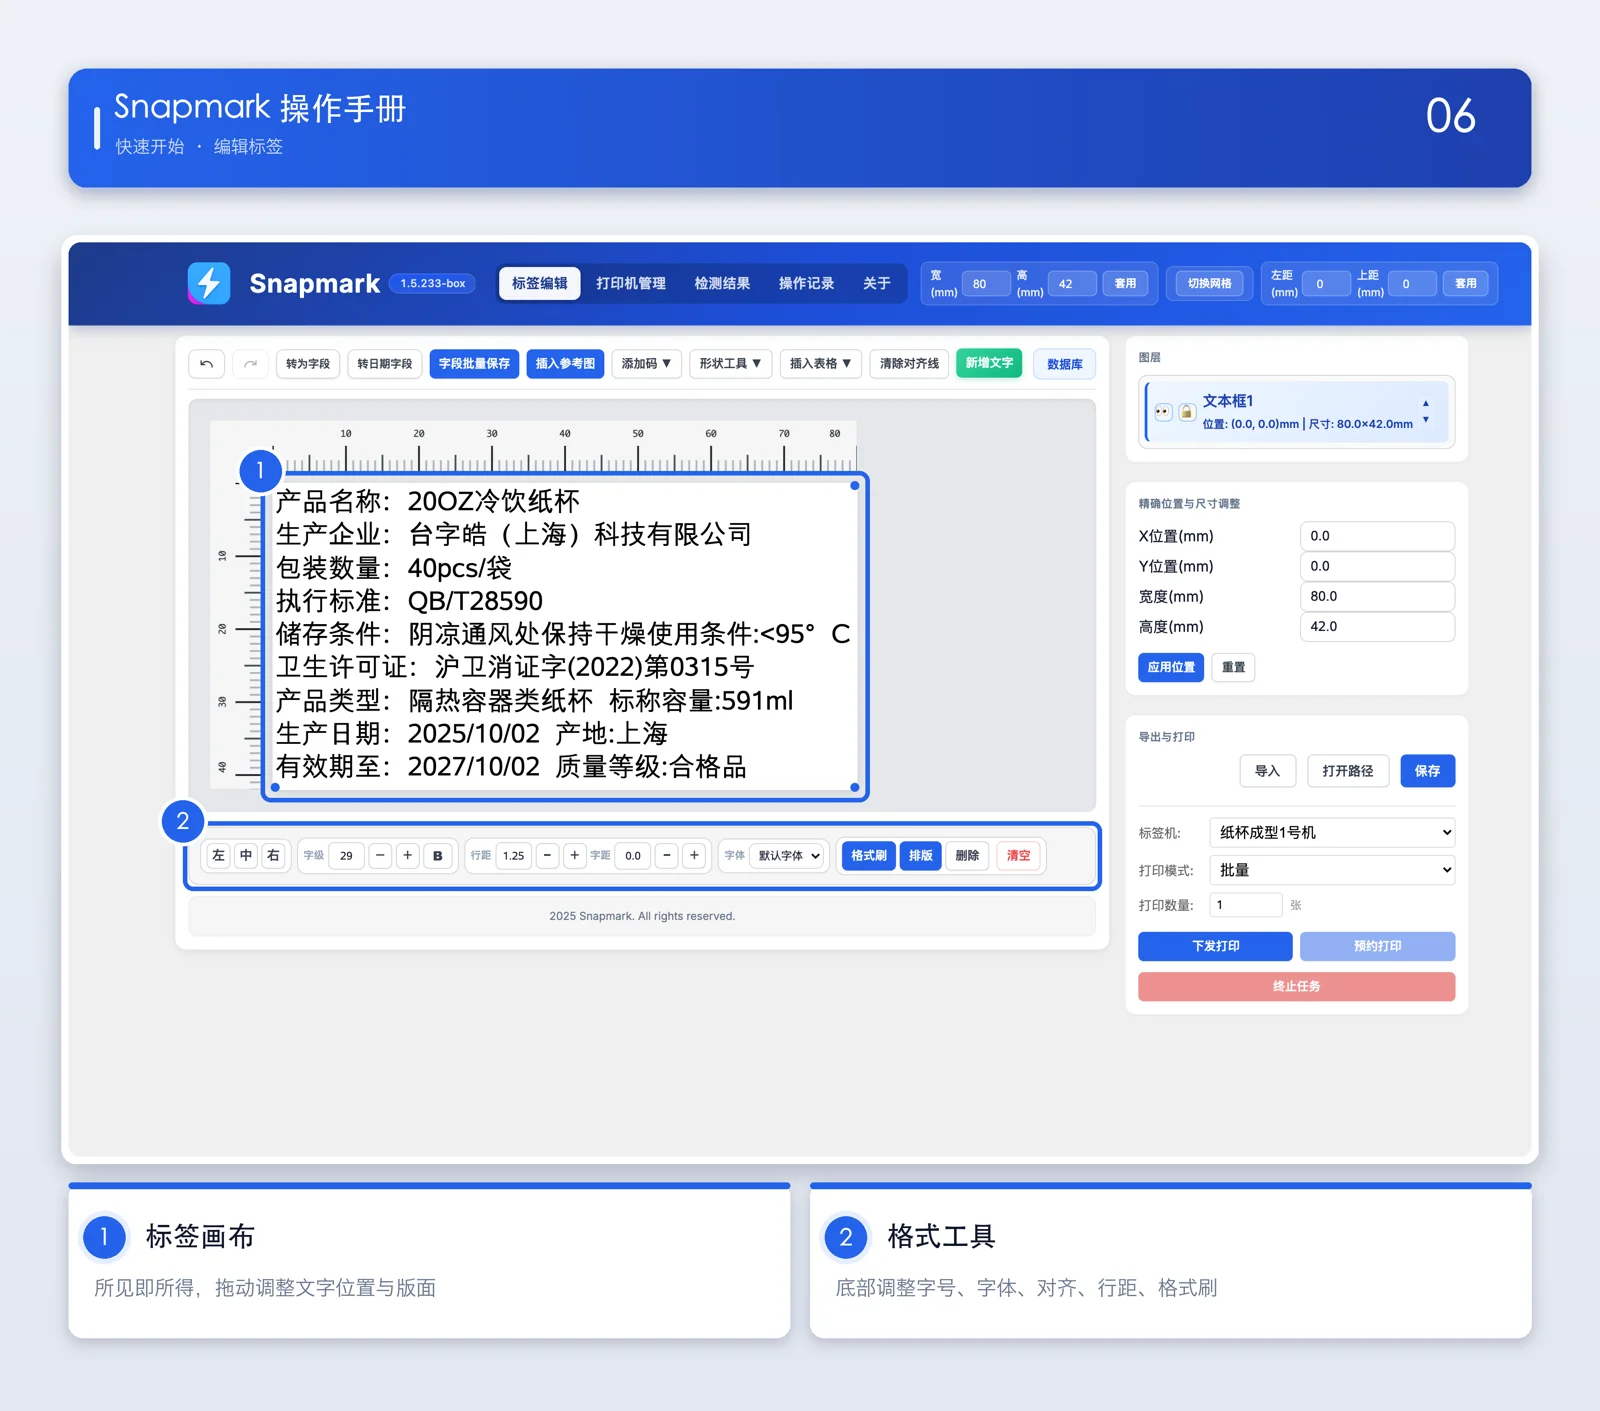The image size is (1600, 1411).
Task: Click the 清除对齐线 button
Action: [909, 364]
